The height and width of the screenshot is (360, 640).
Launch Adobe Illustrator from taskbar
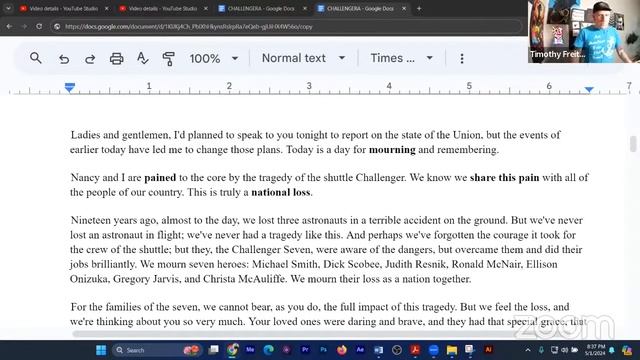(488, 350)
